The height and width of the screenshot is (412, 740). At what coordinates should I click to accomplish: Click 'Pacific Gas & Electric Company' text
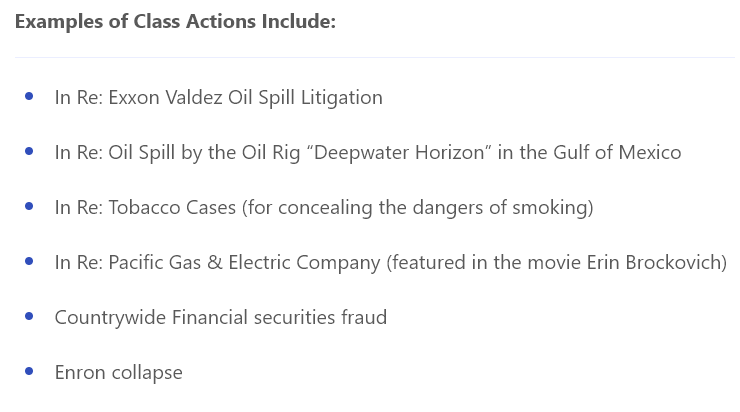click(x=244, y=262)
